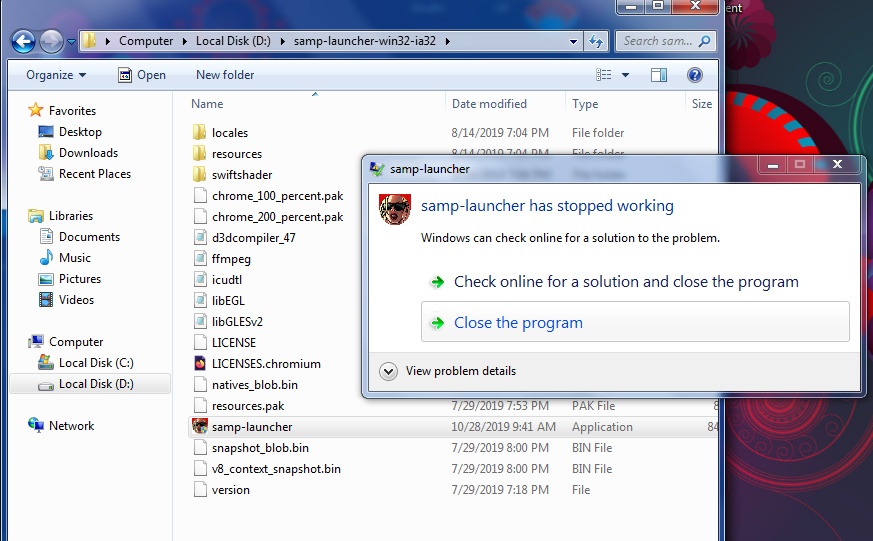The image size is (873, 541).
Task: Expand arrow after samp-launcher-win32-ia32 breadcrumb
Action: click(447, 42)
